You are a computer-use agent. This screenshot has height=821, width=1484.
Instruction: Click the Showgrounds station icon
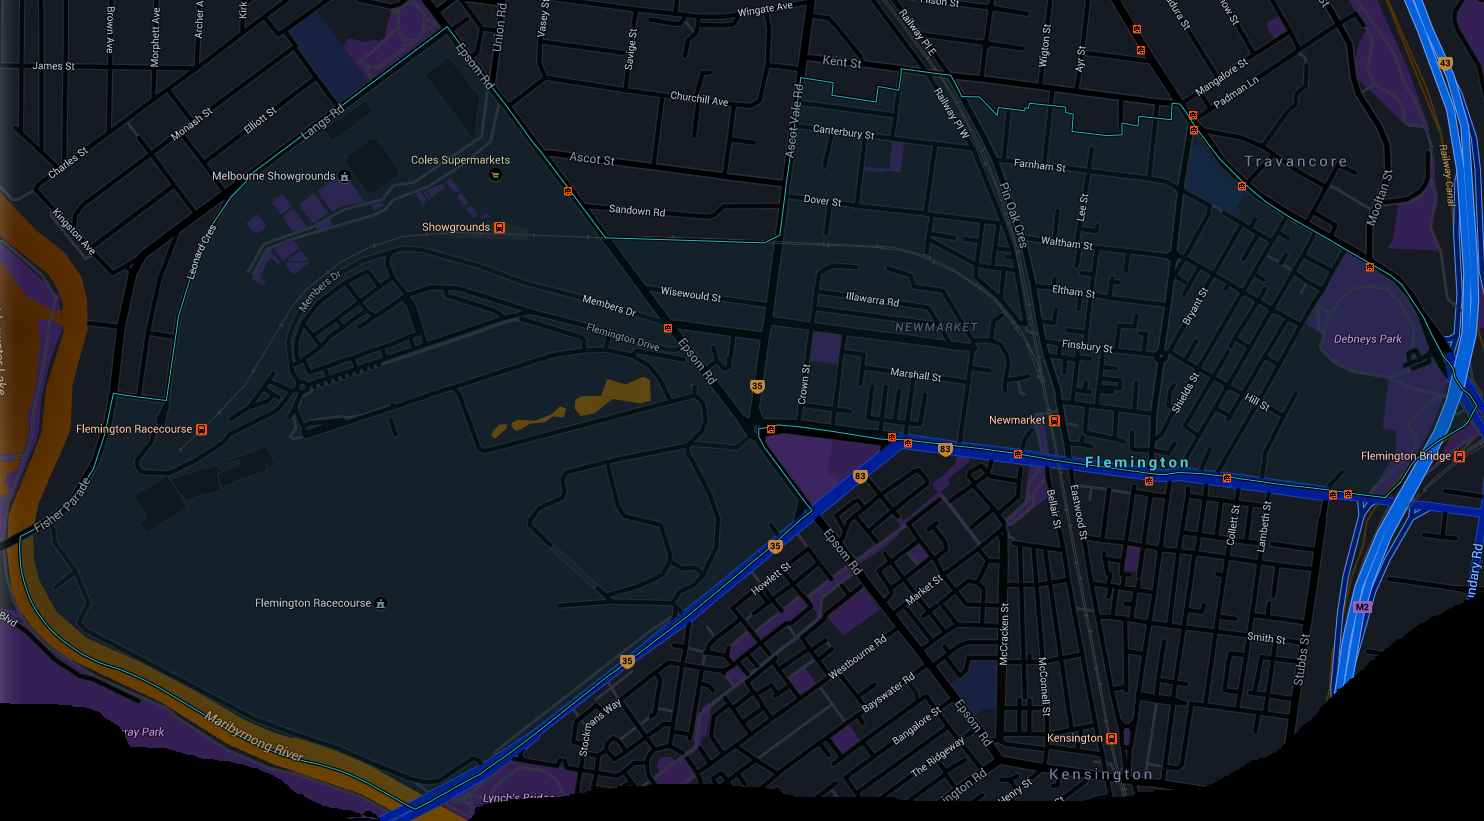(x=500, y=227)
